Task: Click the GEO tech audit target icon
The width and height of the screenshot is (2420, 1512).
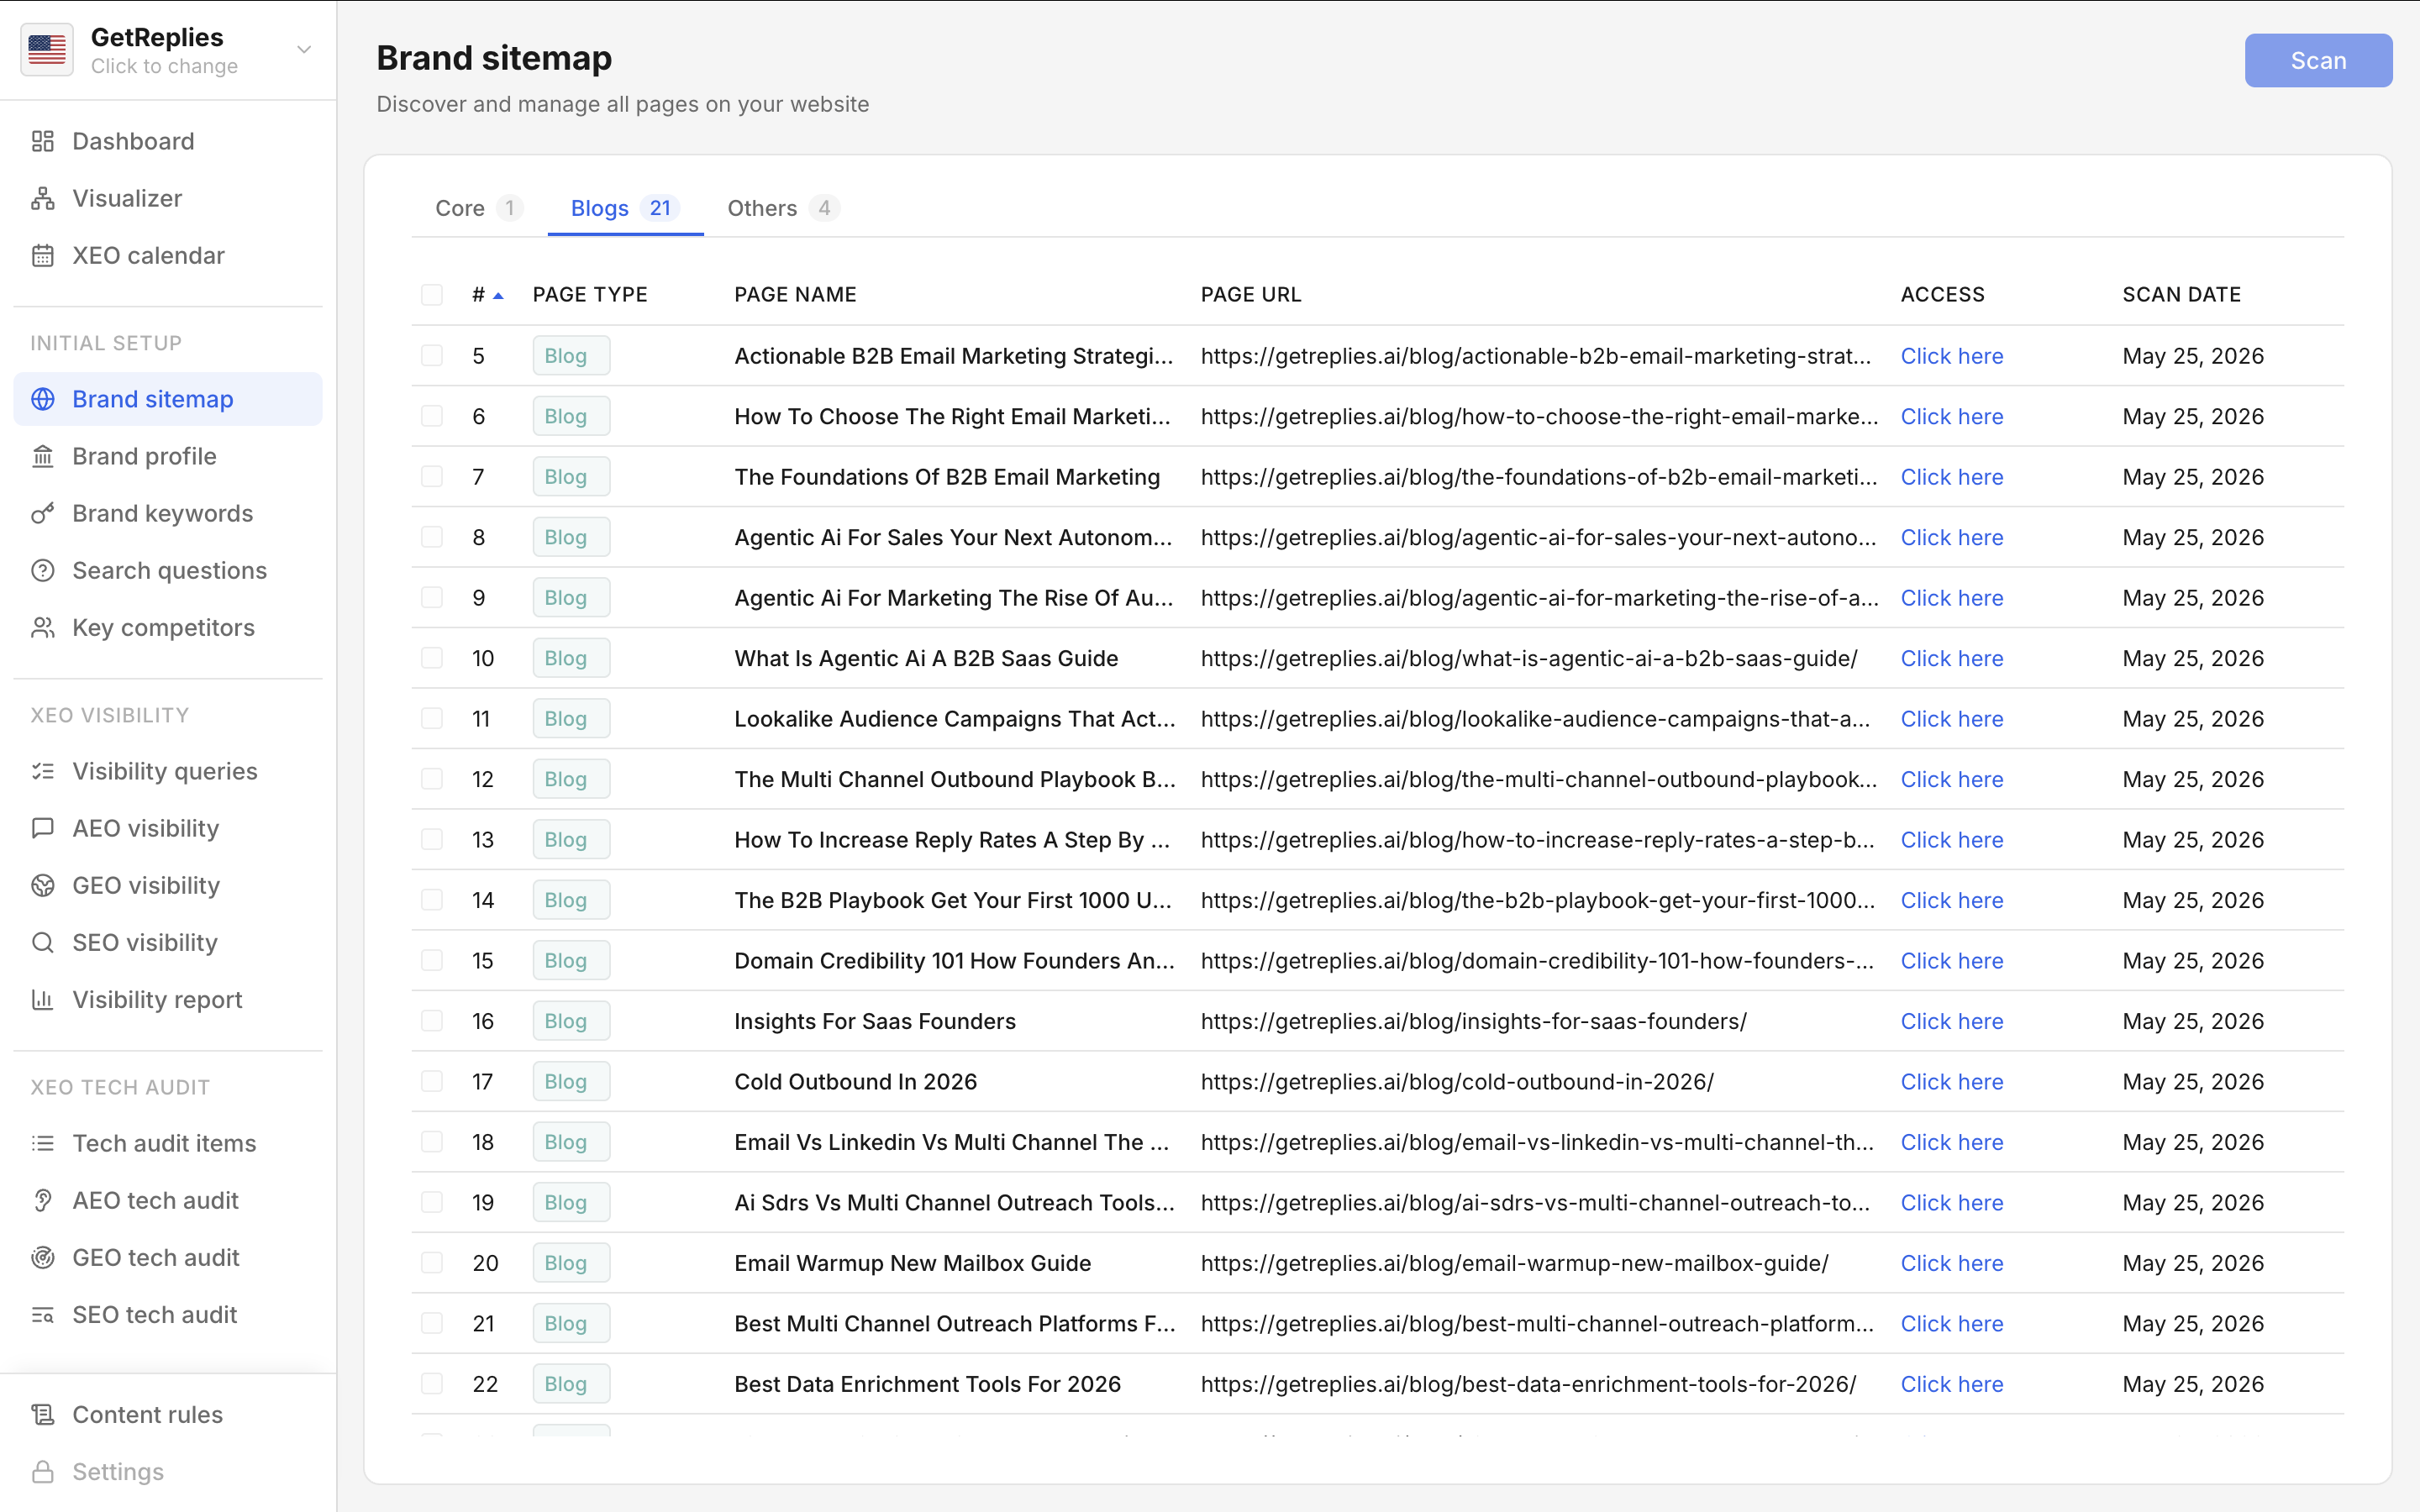Action: [42, 1257]
